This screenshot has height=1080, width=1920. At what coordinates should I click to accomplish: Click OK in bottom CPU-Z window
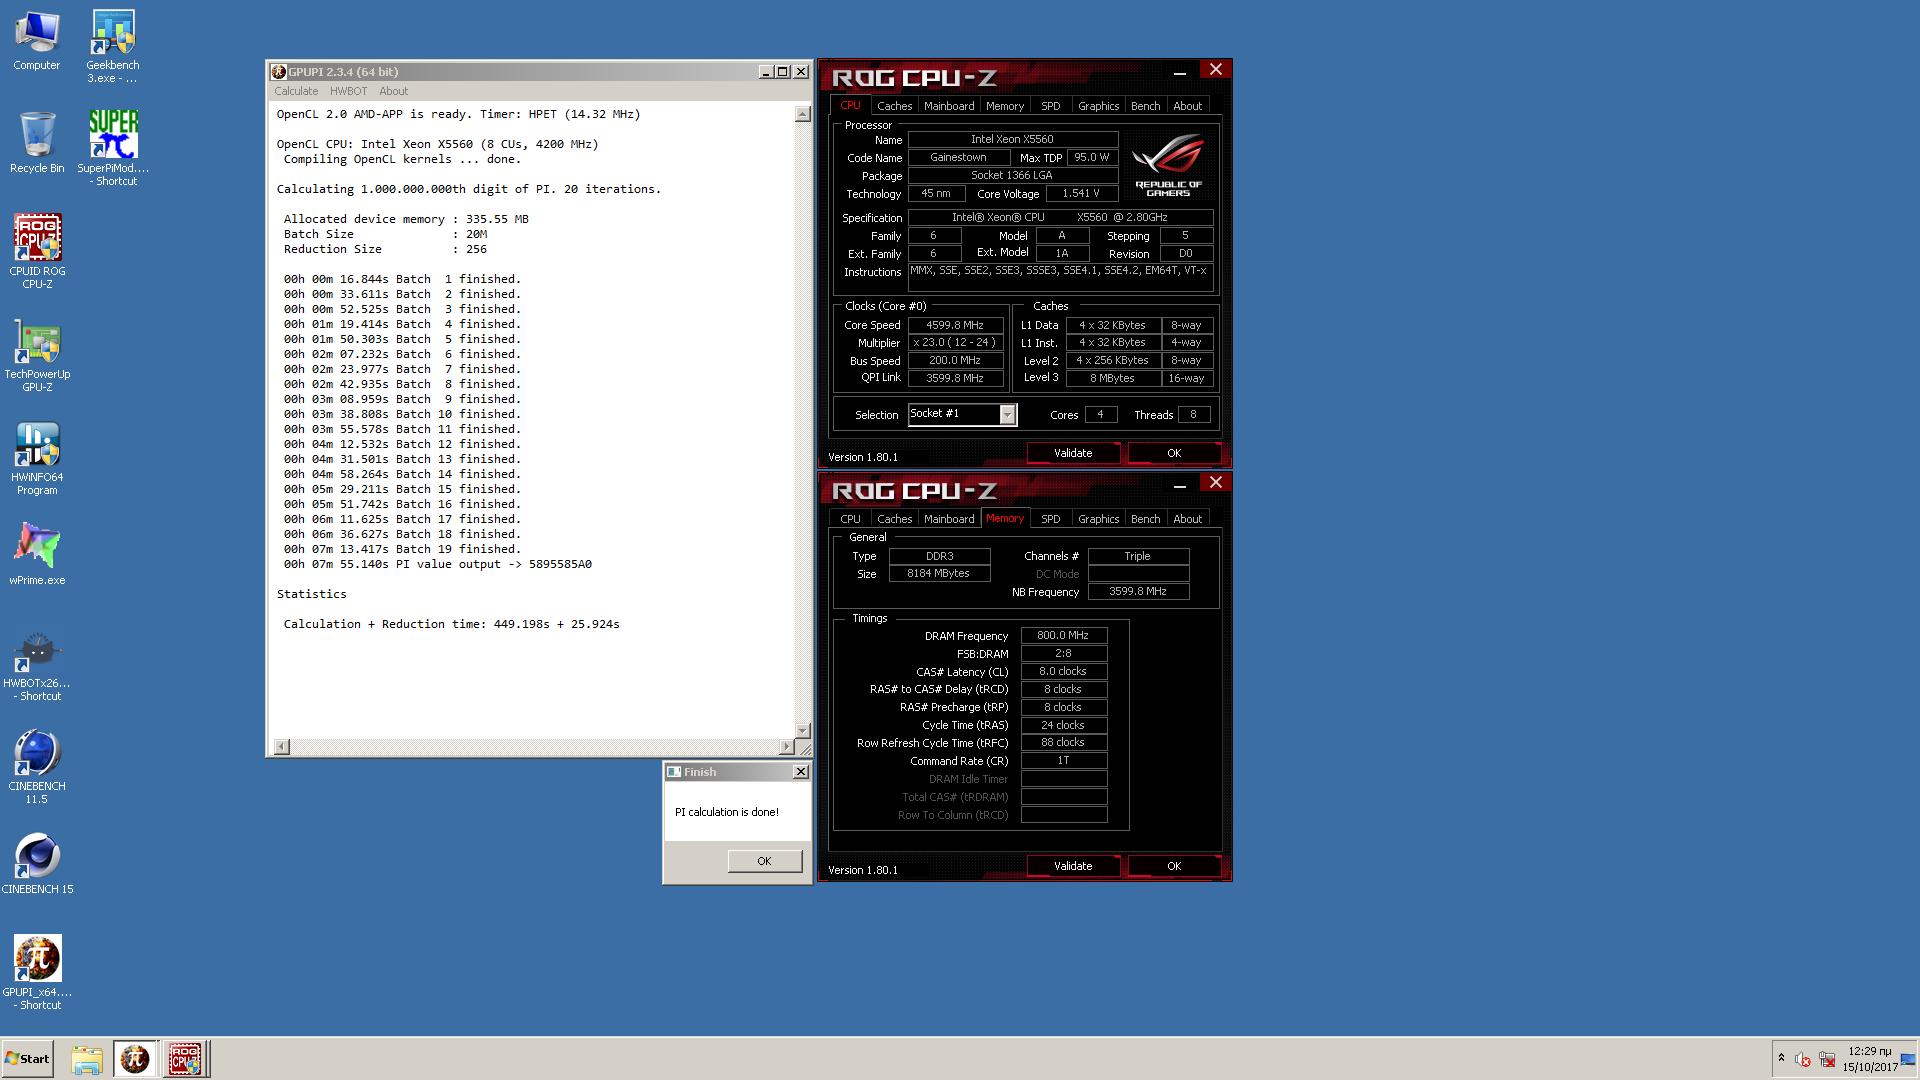(x=1174, y=866)
